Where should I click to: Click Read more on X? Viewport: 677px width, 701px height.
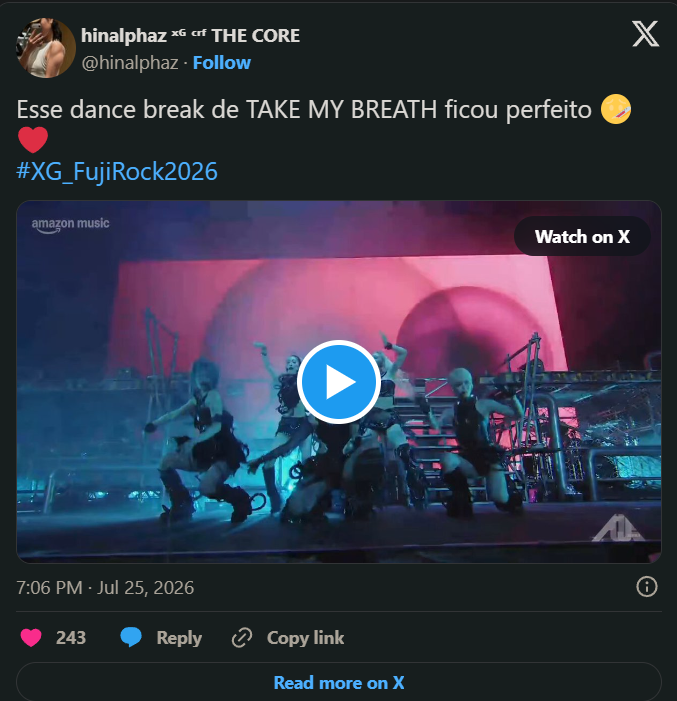pyautogui.click(x=338, y=683)
